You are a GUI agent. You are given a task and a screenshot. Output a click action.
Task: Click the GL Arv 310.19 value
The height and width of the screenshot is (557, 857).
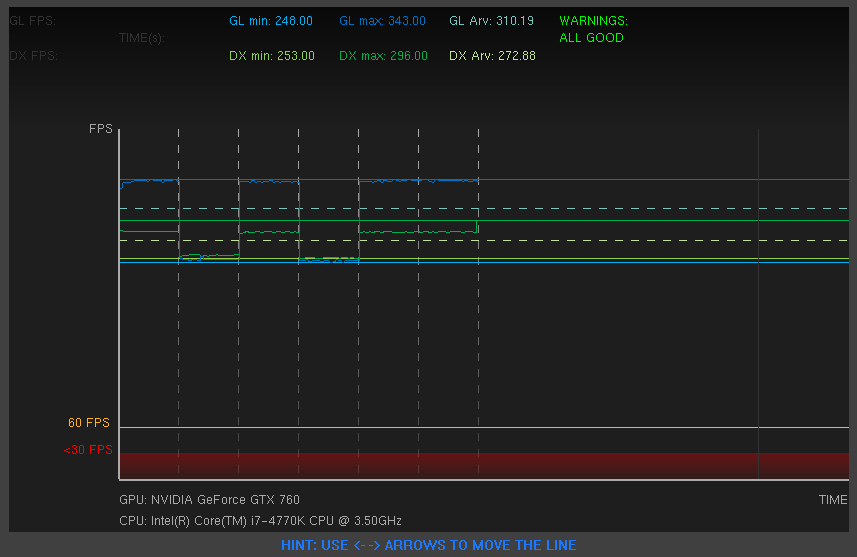coord(491,21)
